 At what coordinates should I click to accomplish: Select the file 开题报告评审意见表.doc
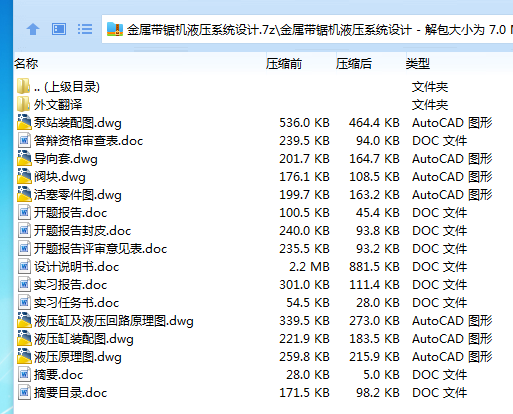pyautogui.click(x=100, y=249)
